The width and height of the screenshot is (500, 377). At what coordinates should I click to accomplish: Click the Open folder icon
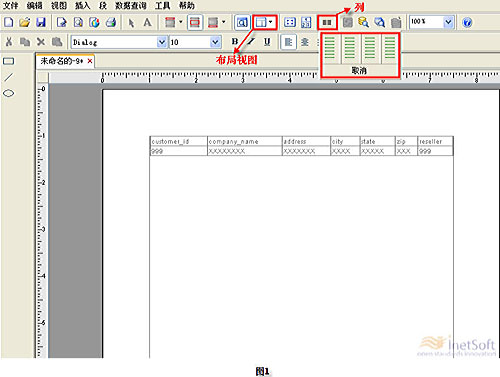point(24,22)
